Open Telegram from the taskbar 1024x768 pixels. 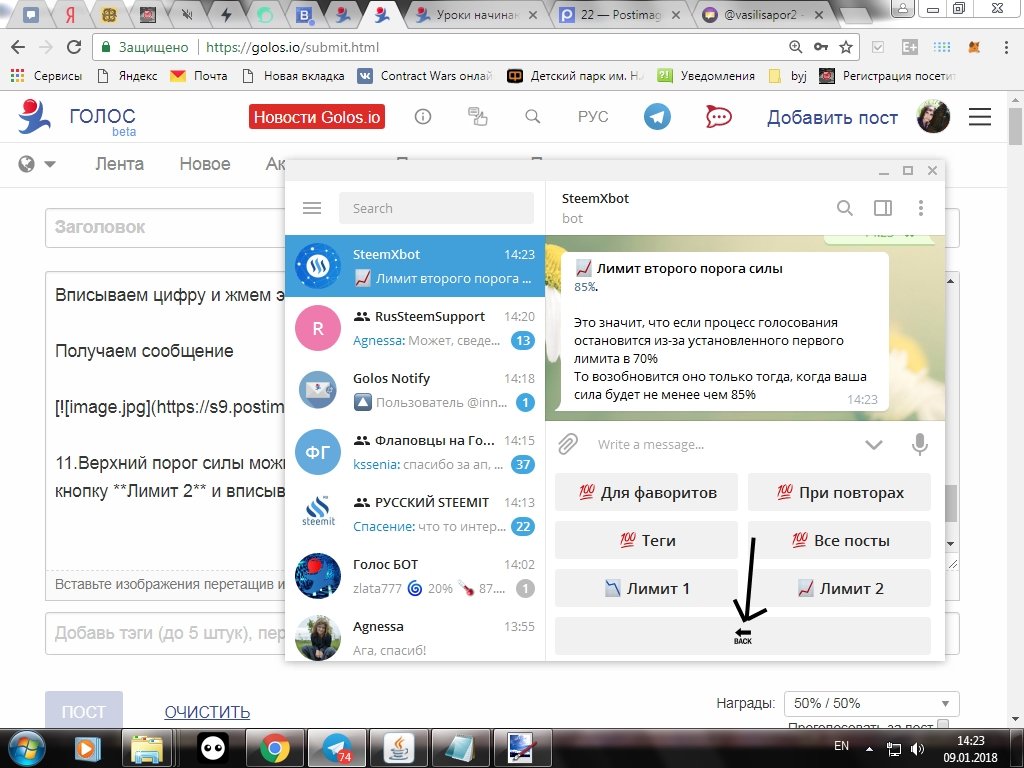338,748
